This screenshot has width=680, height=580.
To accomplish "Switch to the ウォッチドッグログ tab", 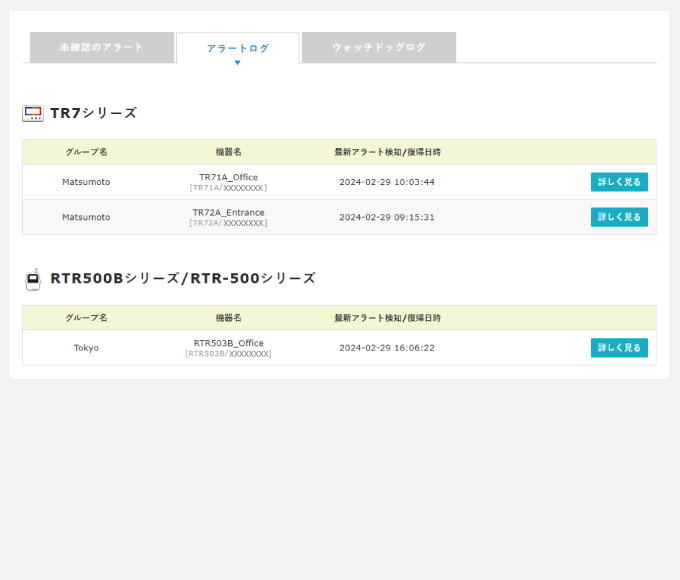I will (378, 47).
